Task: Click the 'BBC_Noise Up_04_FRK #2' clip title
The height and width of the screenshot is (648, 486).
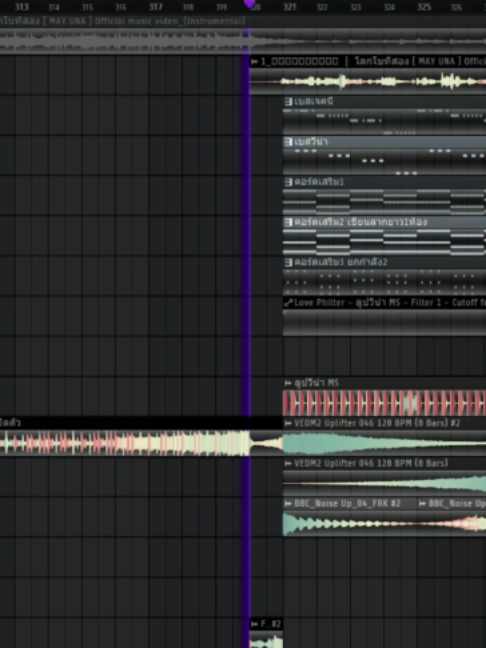Action: 347,503
